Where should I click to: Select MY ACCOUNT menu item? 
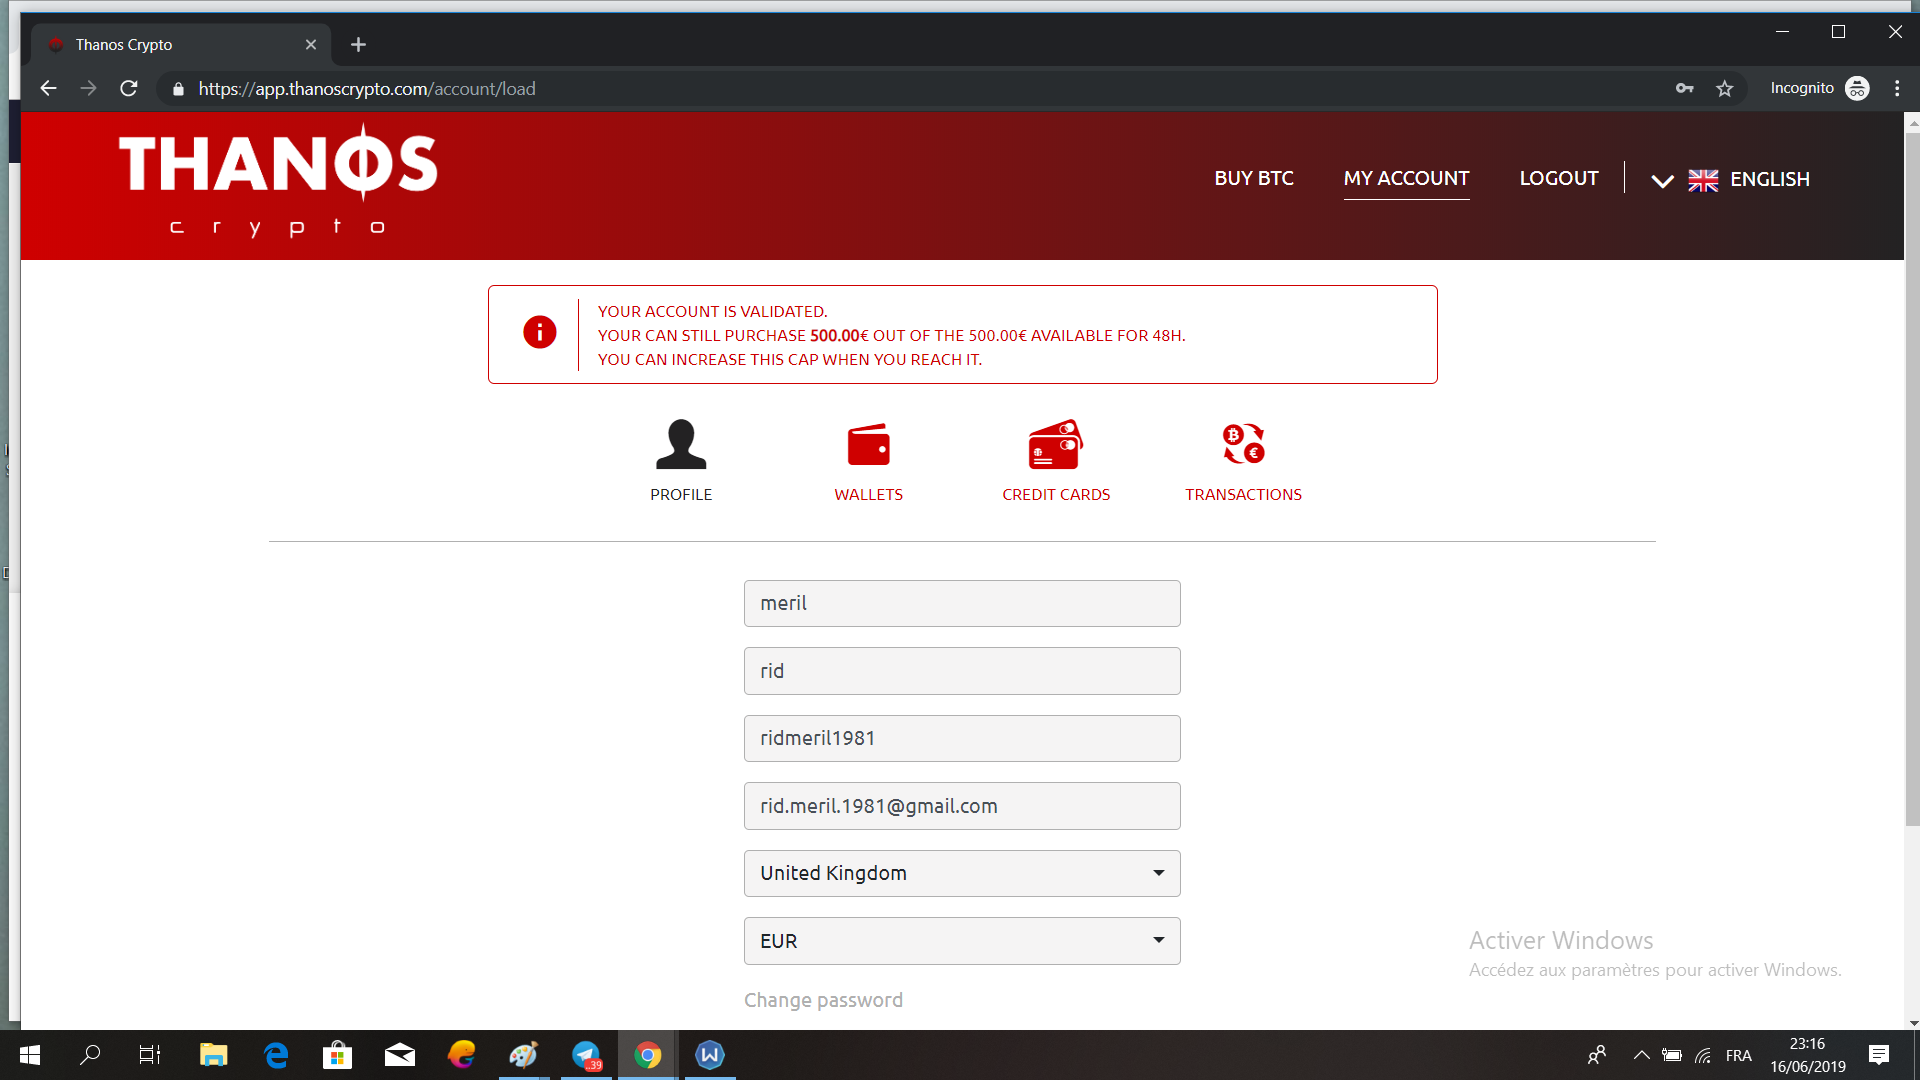click(x=1406, y=179)
